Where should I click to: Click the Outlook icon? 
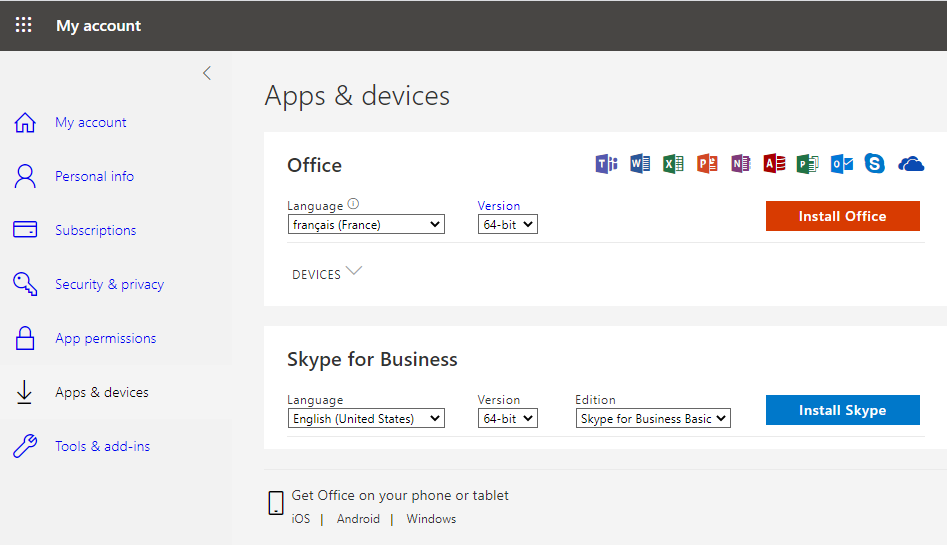[x=841, y=164]
